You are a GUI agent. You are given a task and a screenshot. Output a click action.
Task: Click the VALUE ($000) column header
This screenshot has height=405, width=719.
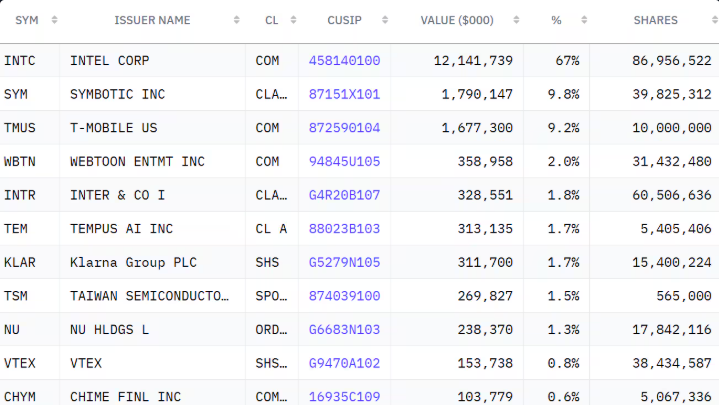click(x=457, y=20)
